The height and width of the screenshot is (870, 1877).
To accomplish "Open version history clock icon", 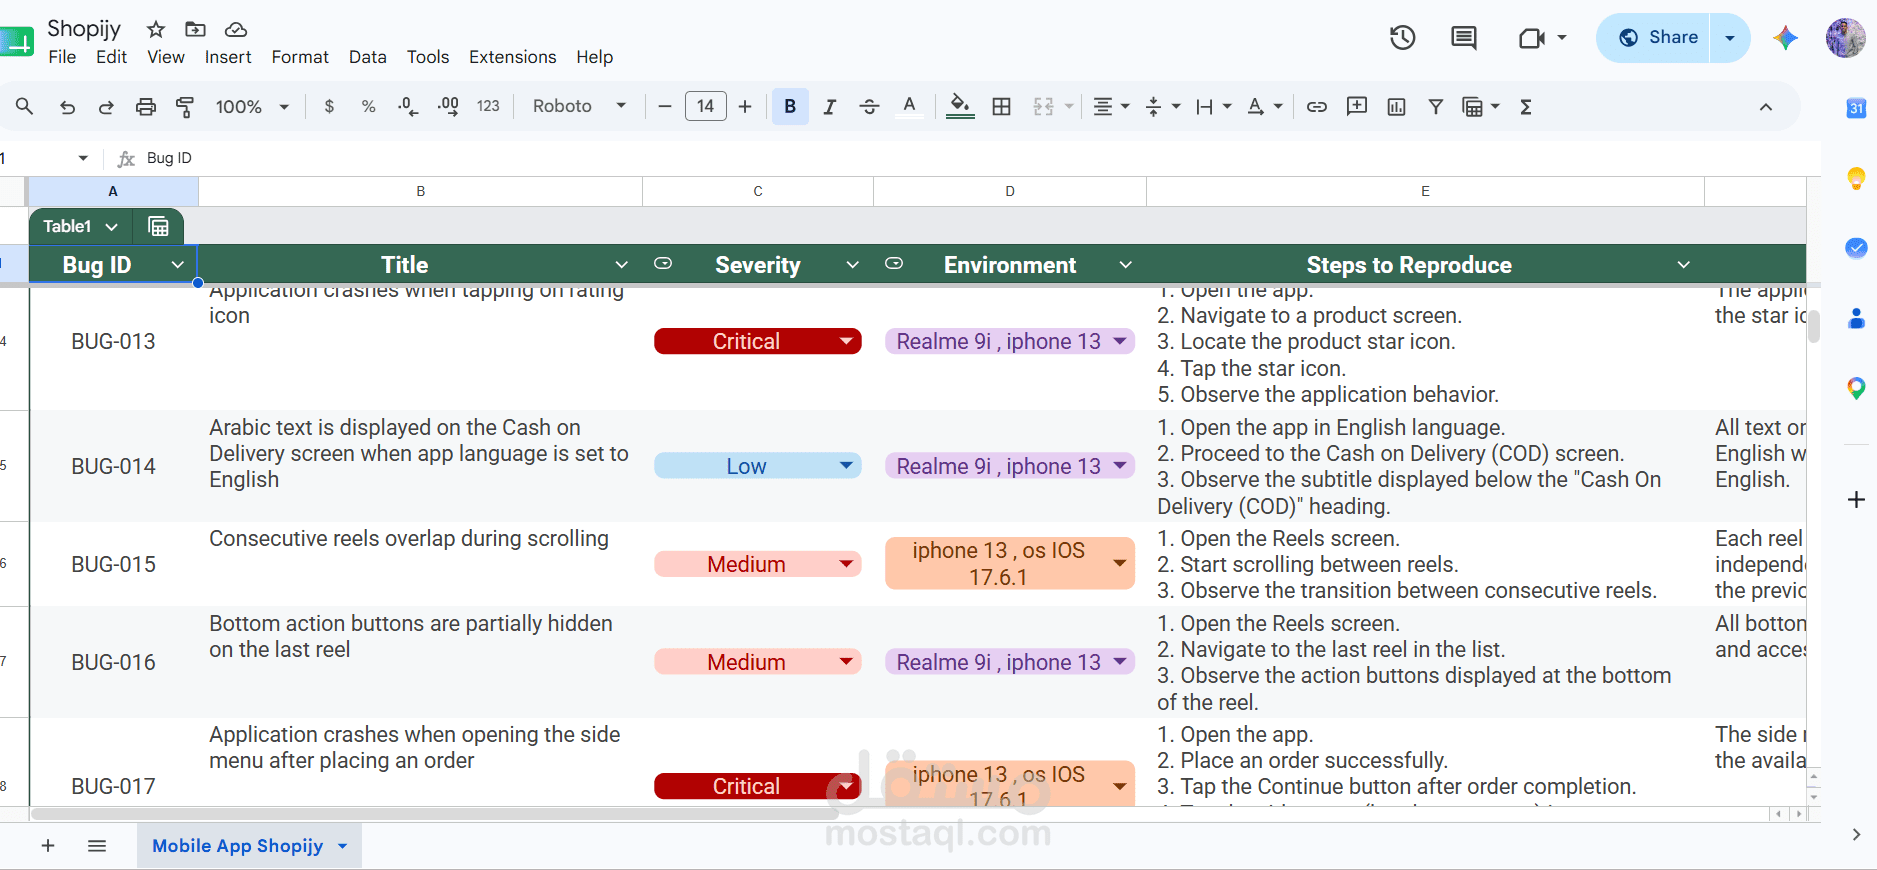I will point(1402,38).
